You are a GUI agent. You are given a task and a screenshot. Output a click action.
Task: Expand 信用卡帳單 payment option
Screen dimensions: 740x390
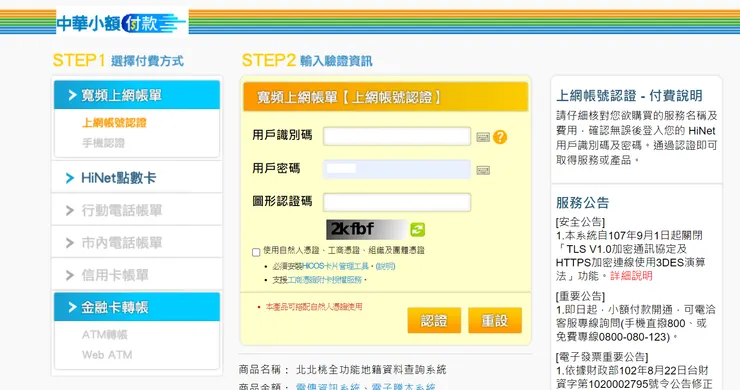point(137,275)
